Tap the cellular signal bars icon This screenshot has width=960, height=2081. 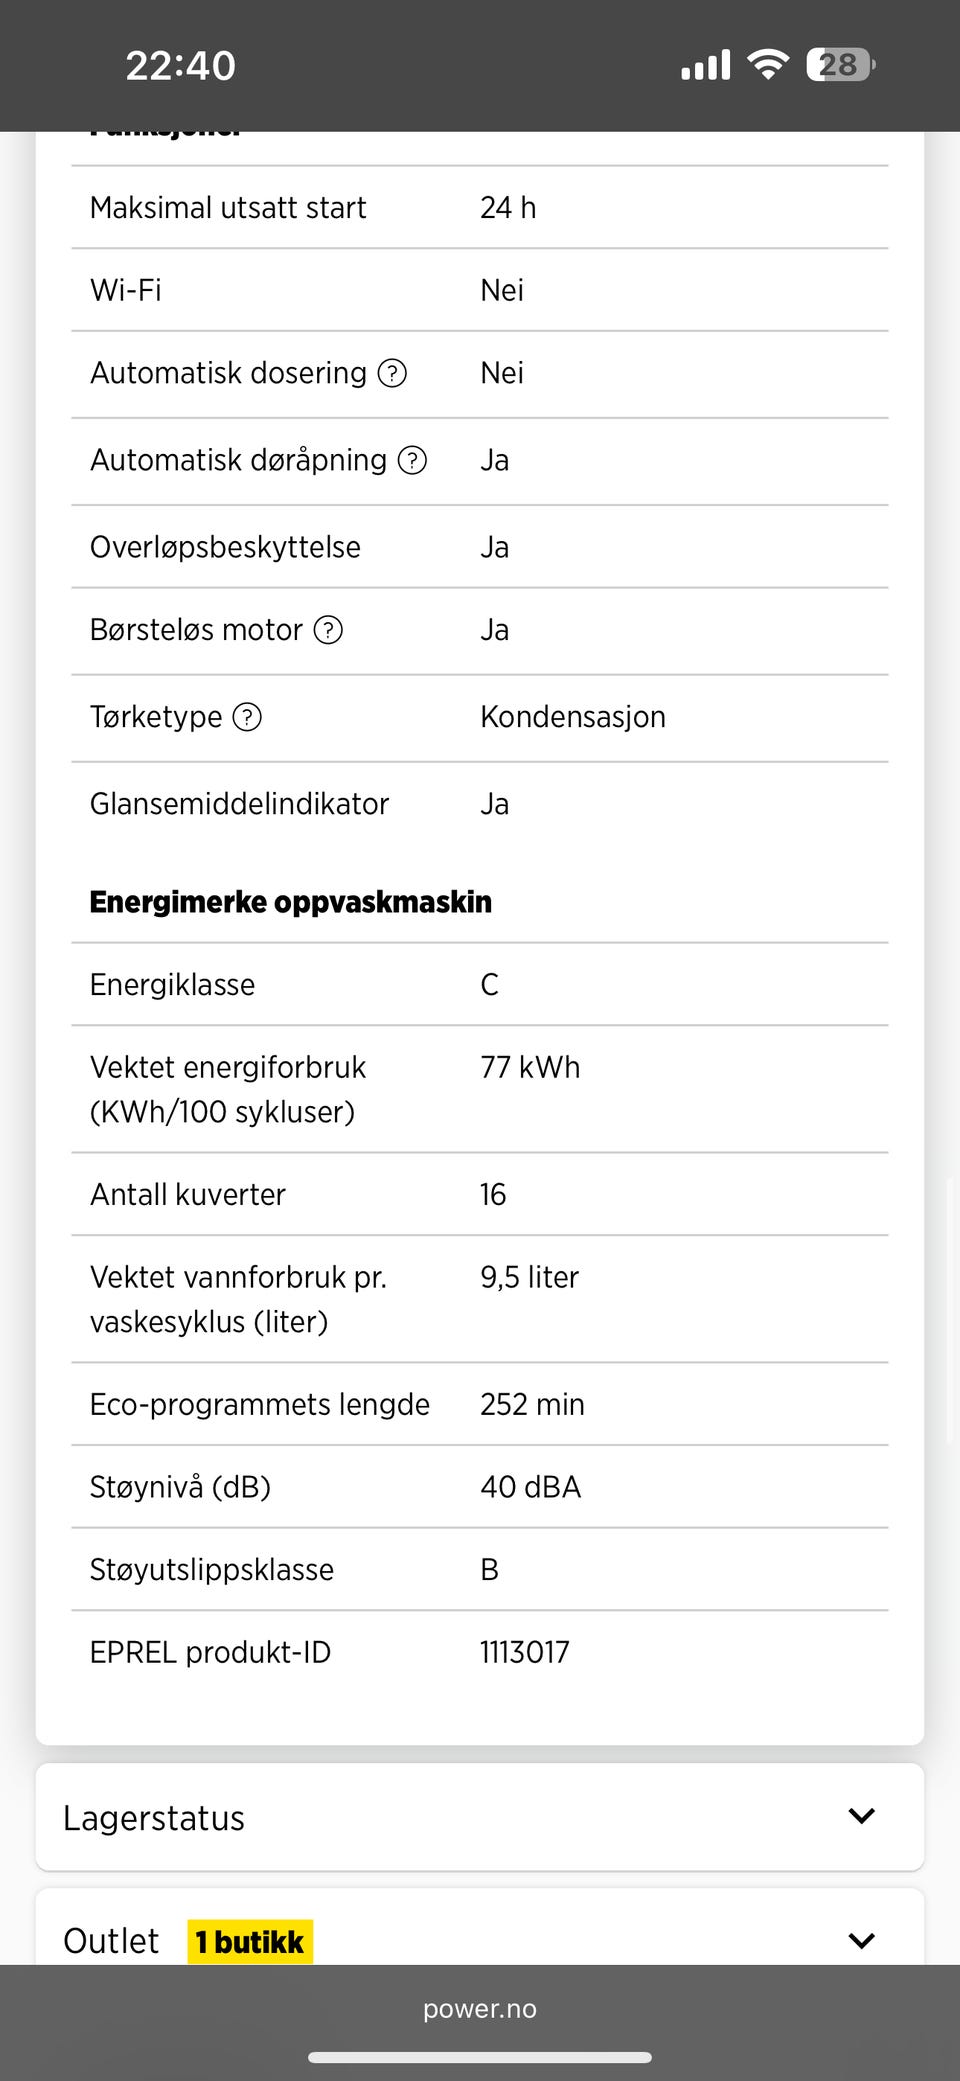tap(706, 65)
